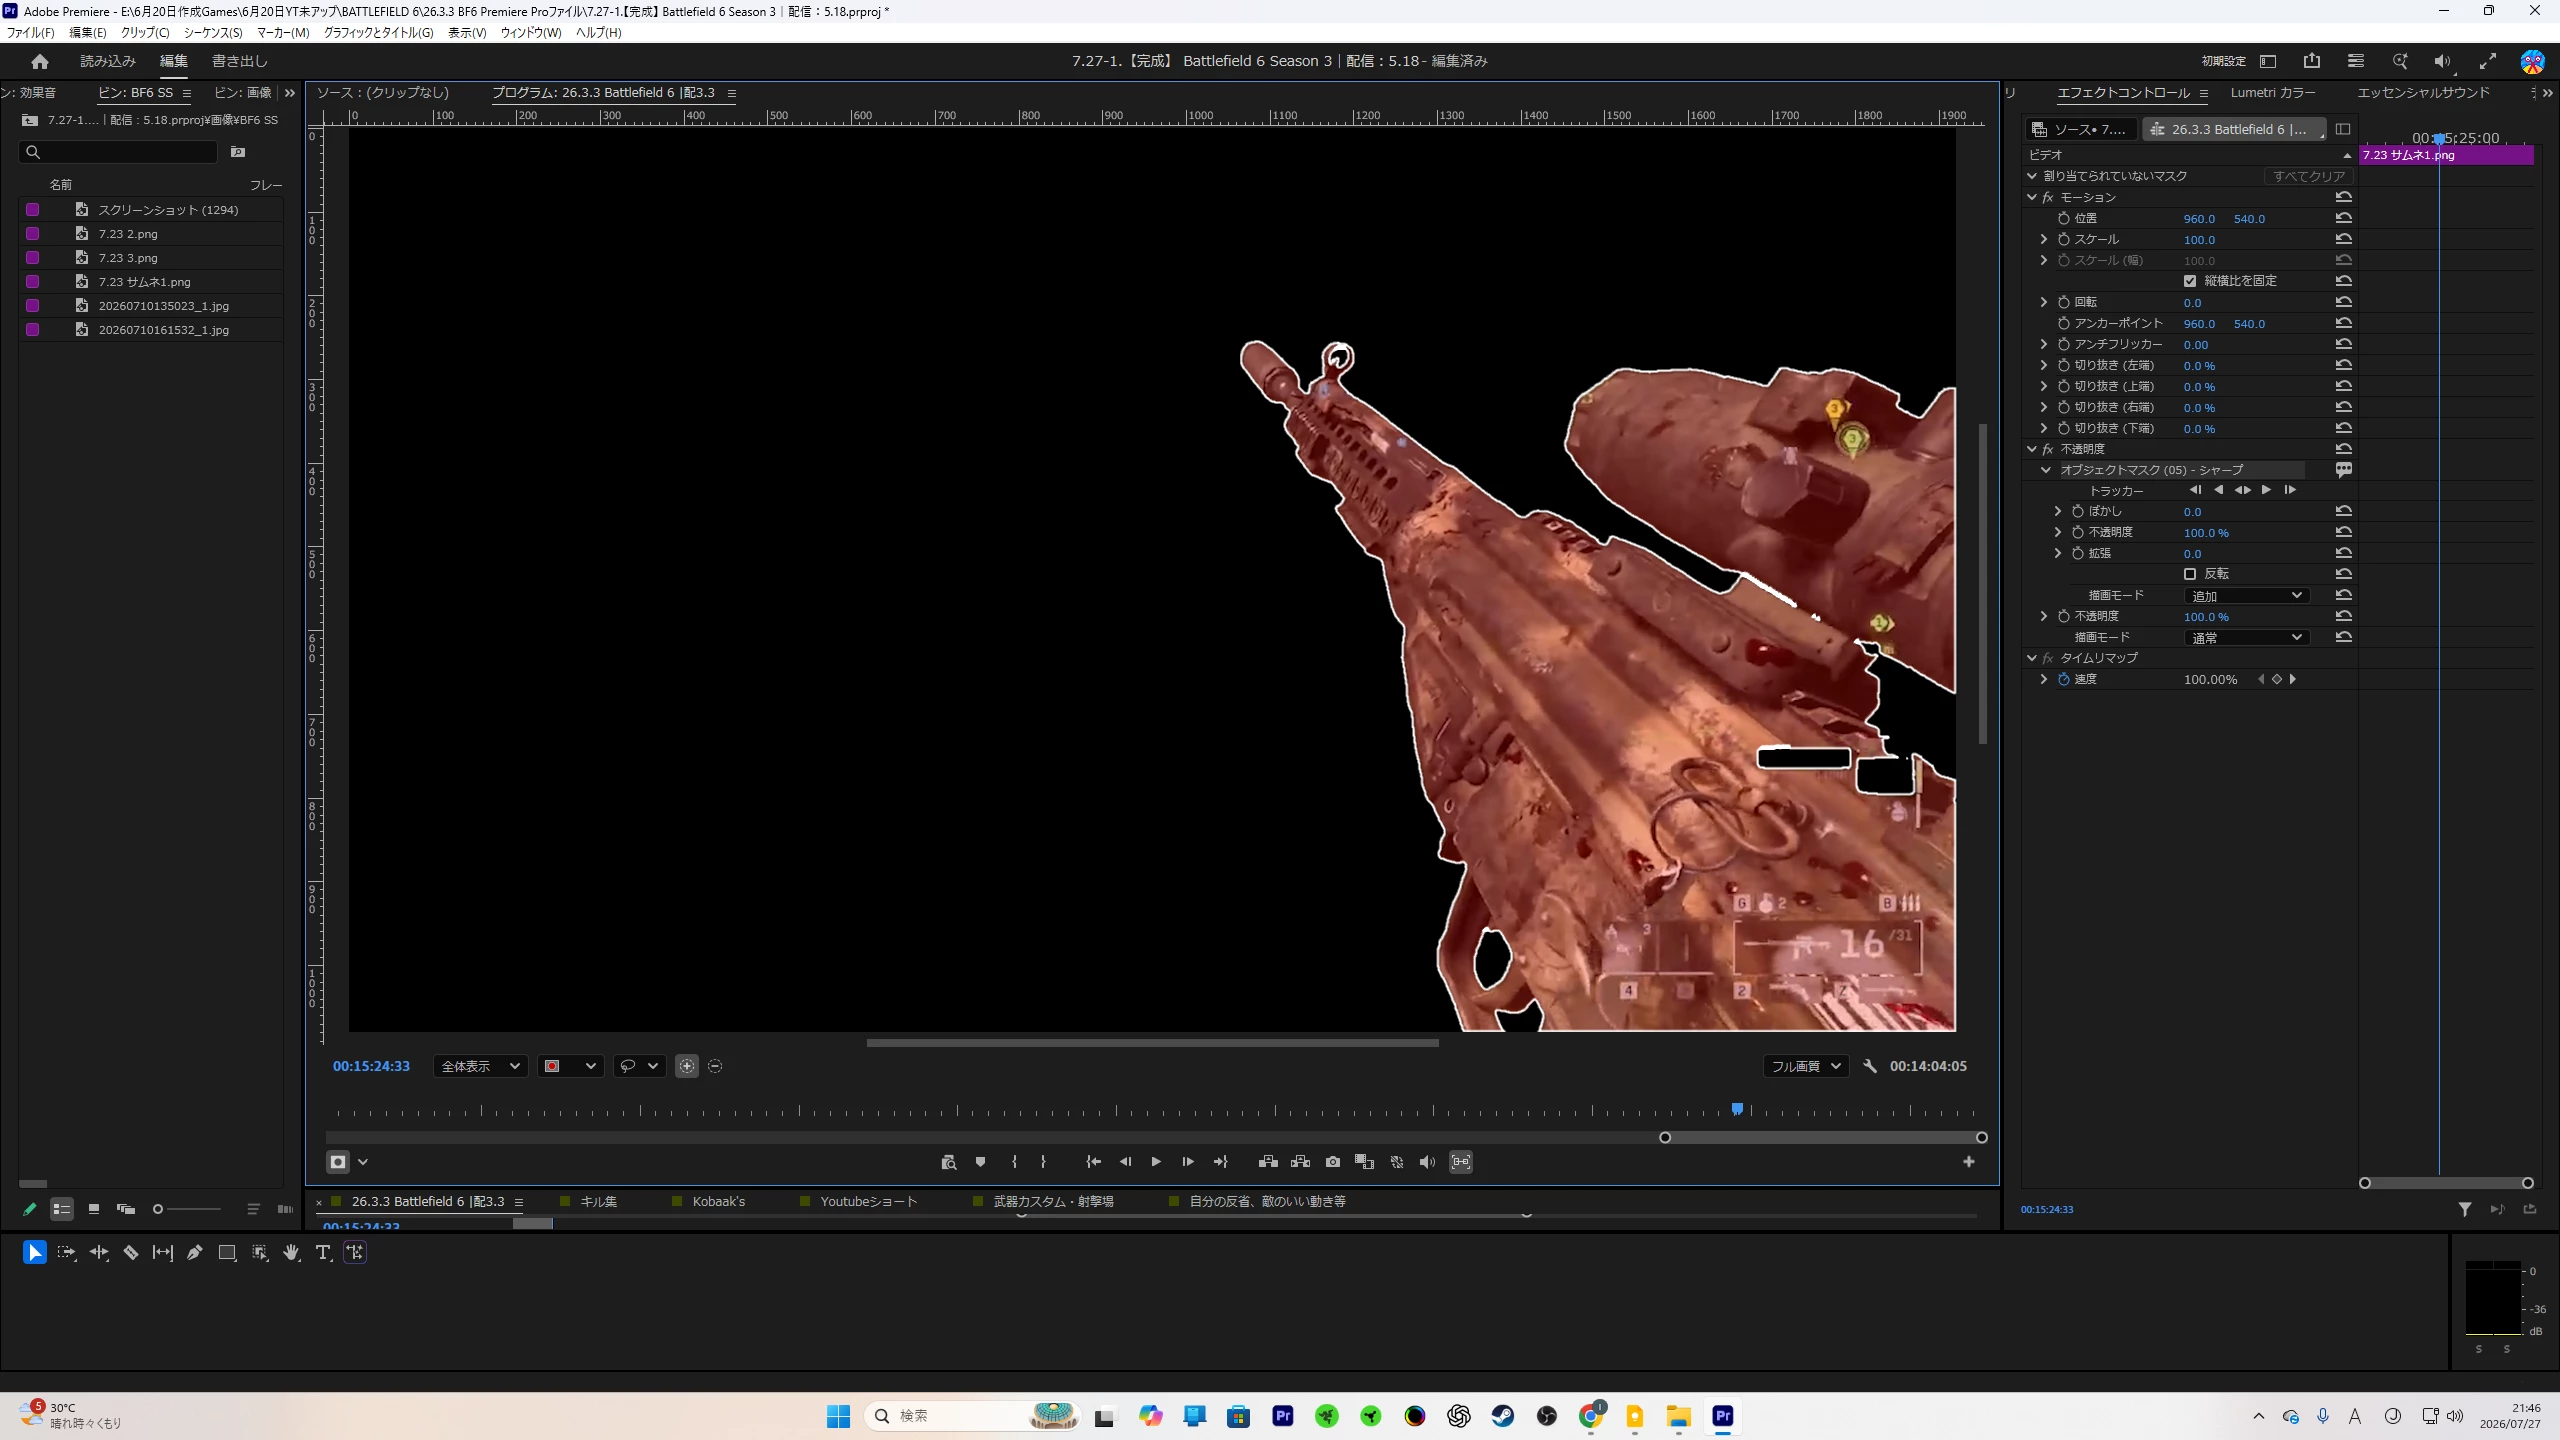Select the Track Select Forward tool
This screenshot has width=2560, height=1440.
click(x=66, y=1252)
